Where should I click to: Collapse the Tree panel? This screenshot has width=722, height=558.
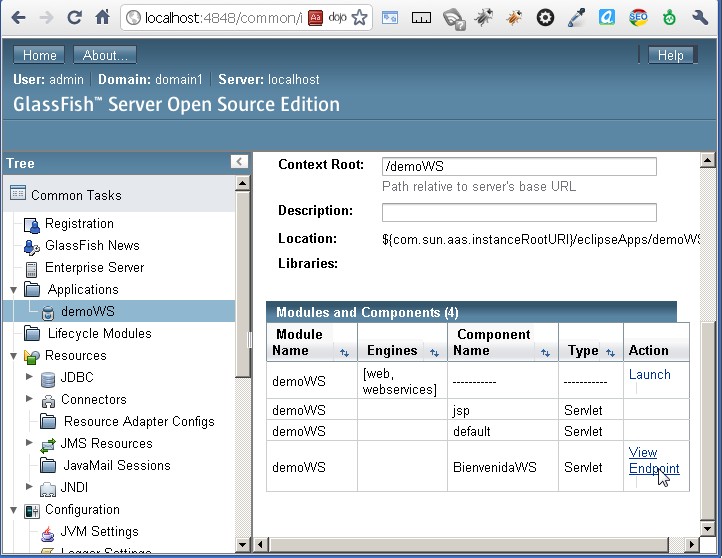(x=239, y=162)
